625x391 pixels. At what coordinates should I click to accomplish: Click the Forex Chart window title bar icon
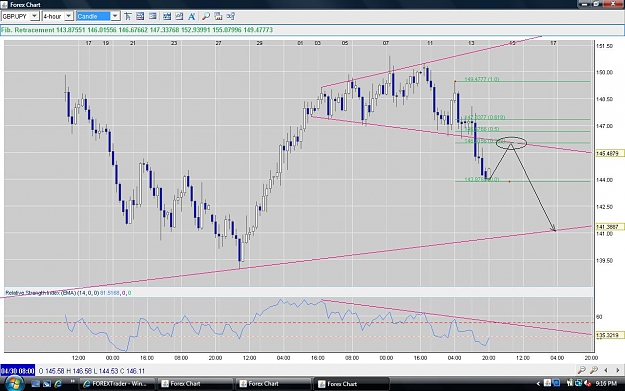click(4, 4)
